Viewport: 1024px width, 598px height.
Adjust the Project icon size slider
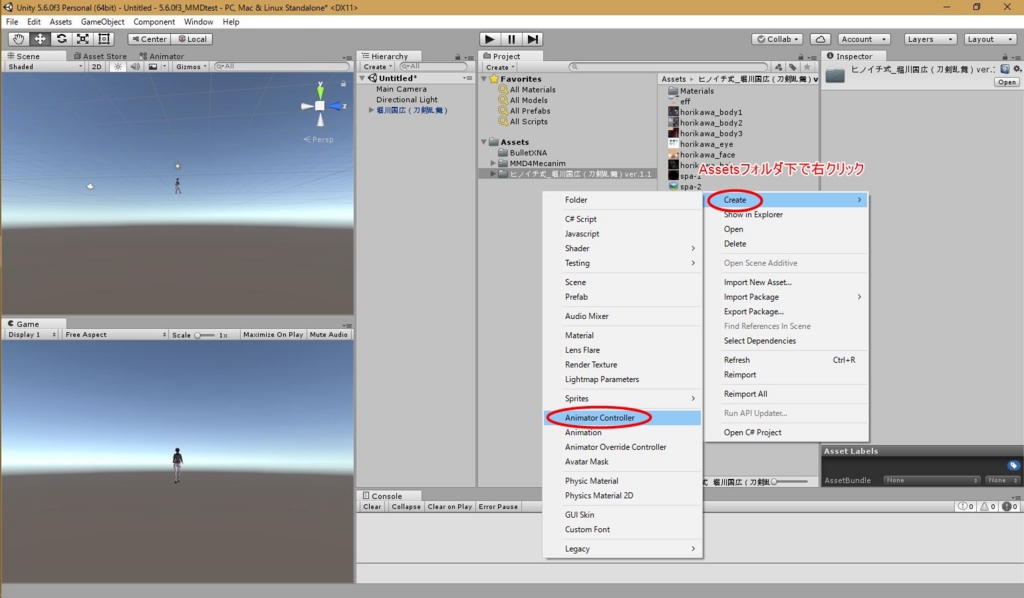(x=789, y=482)
